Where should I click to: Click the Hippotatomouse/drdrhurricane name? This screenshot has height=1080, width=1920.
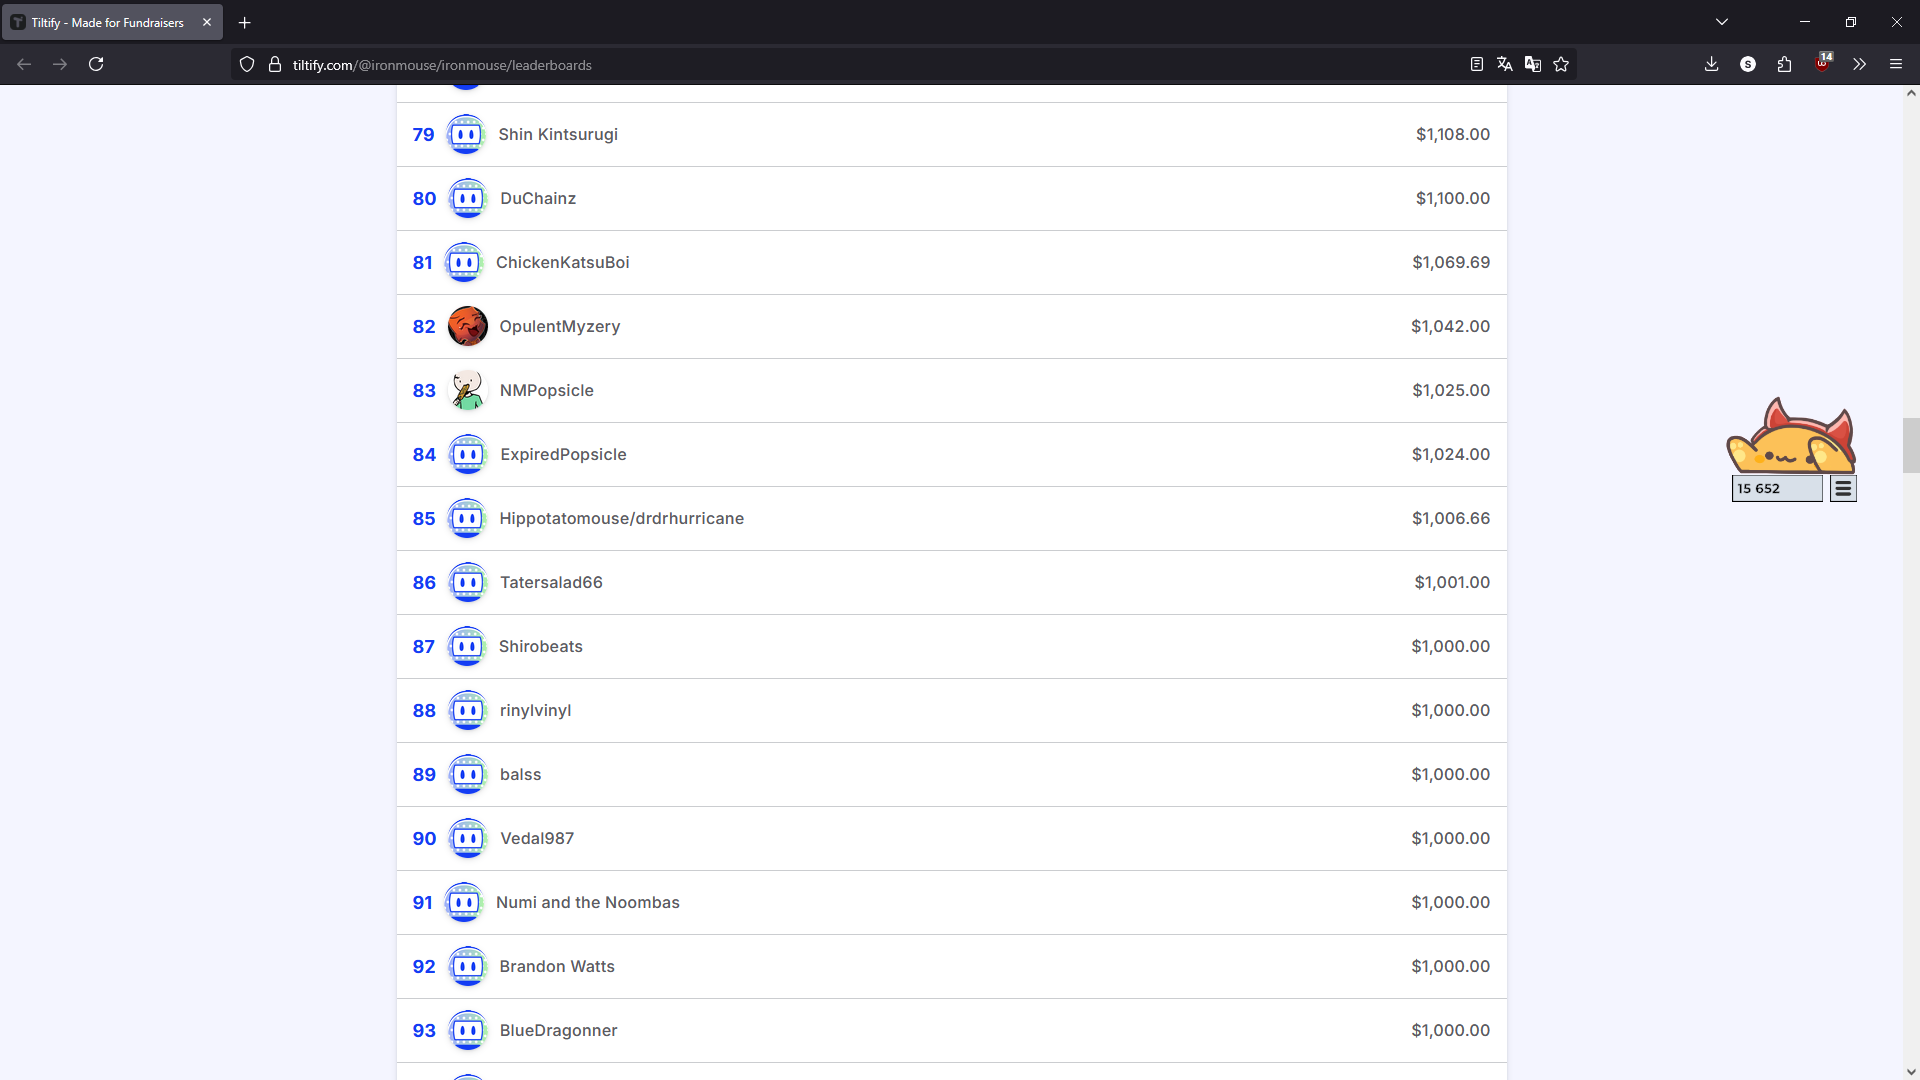pyautogui.click(x=622, y=518)
